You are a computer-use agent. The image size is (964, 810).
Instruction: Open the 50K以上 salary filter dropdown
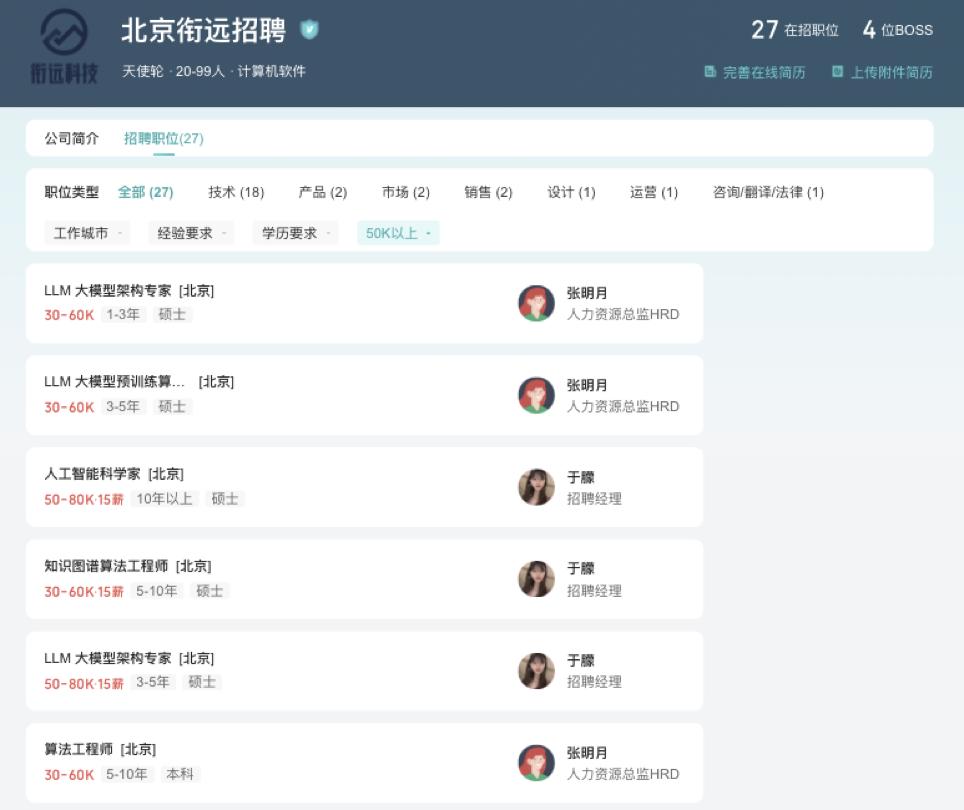[398, 233]
